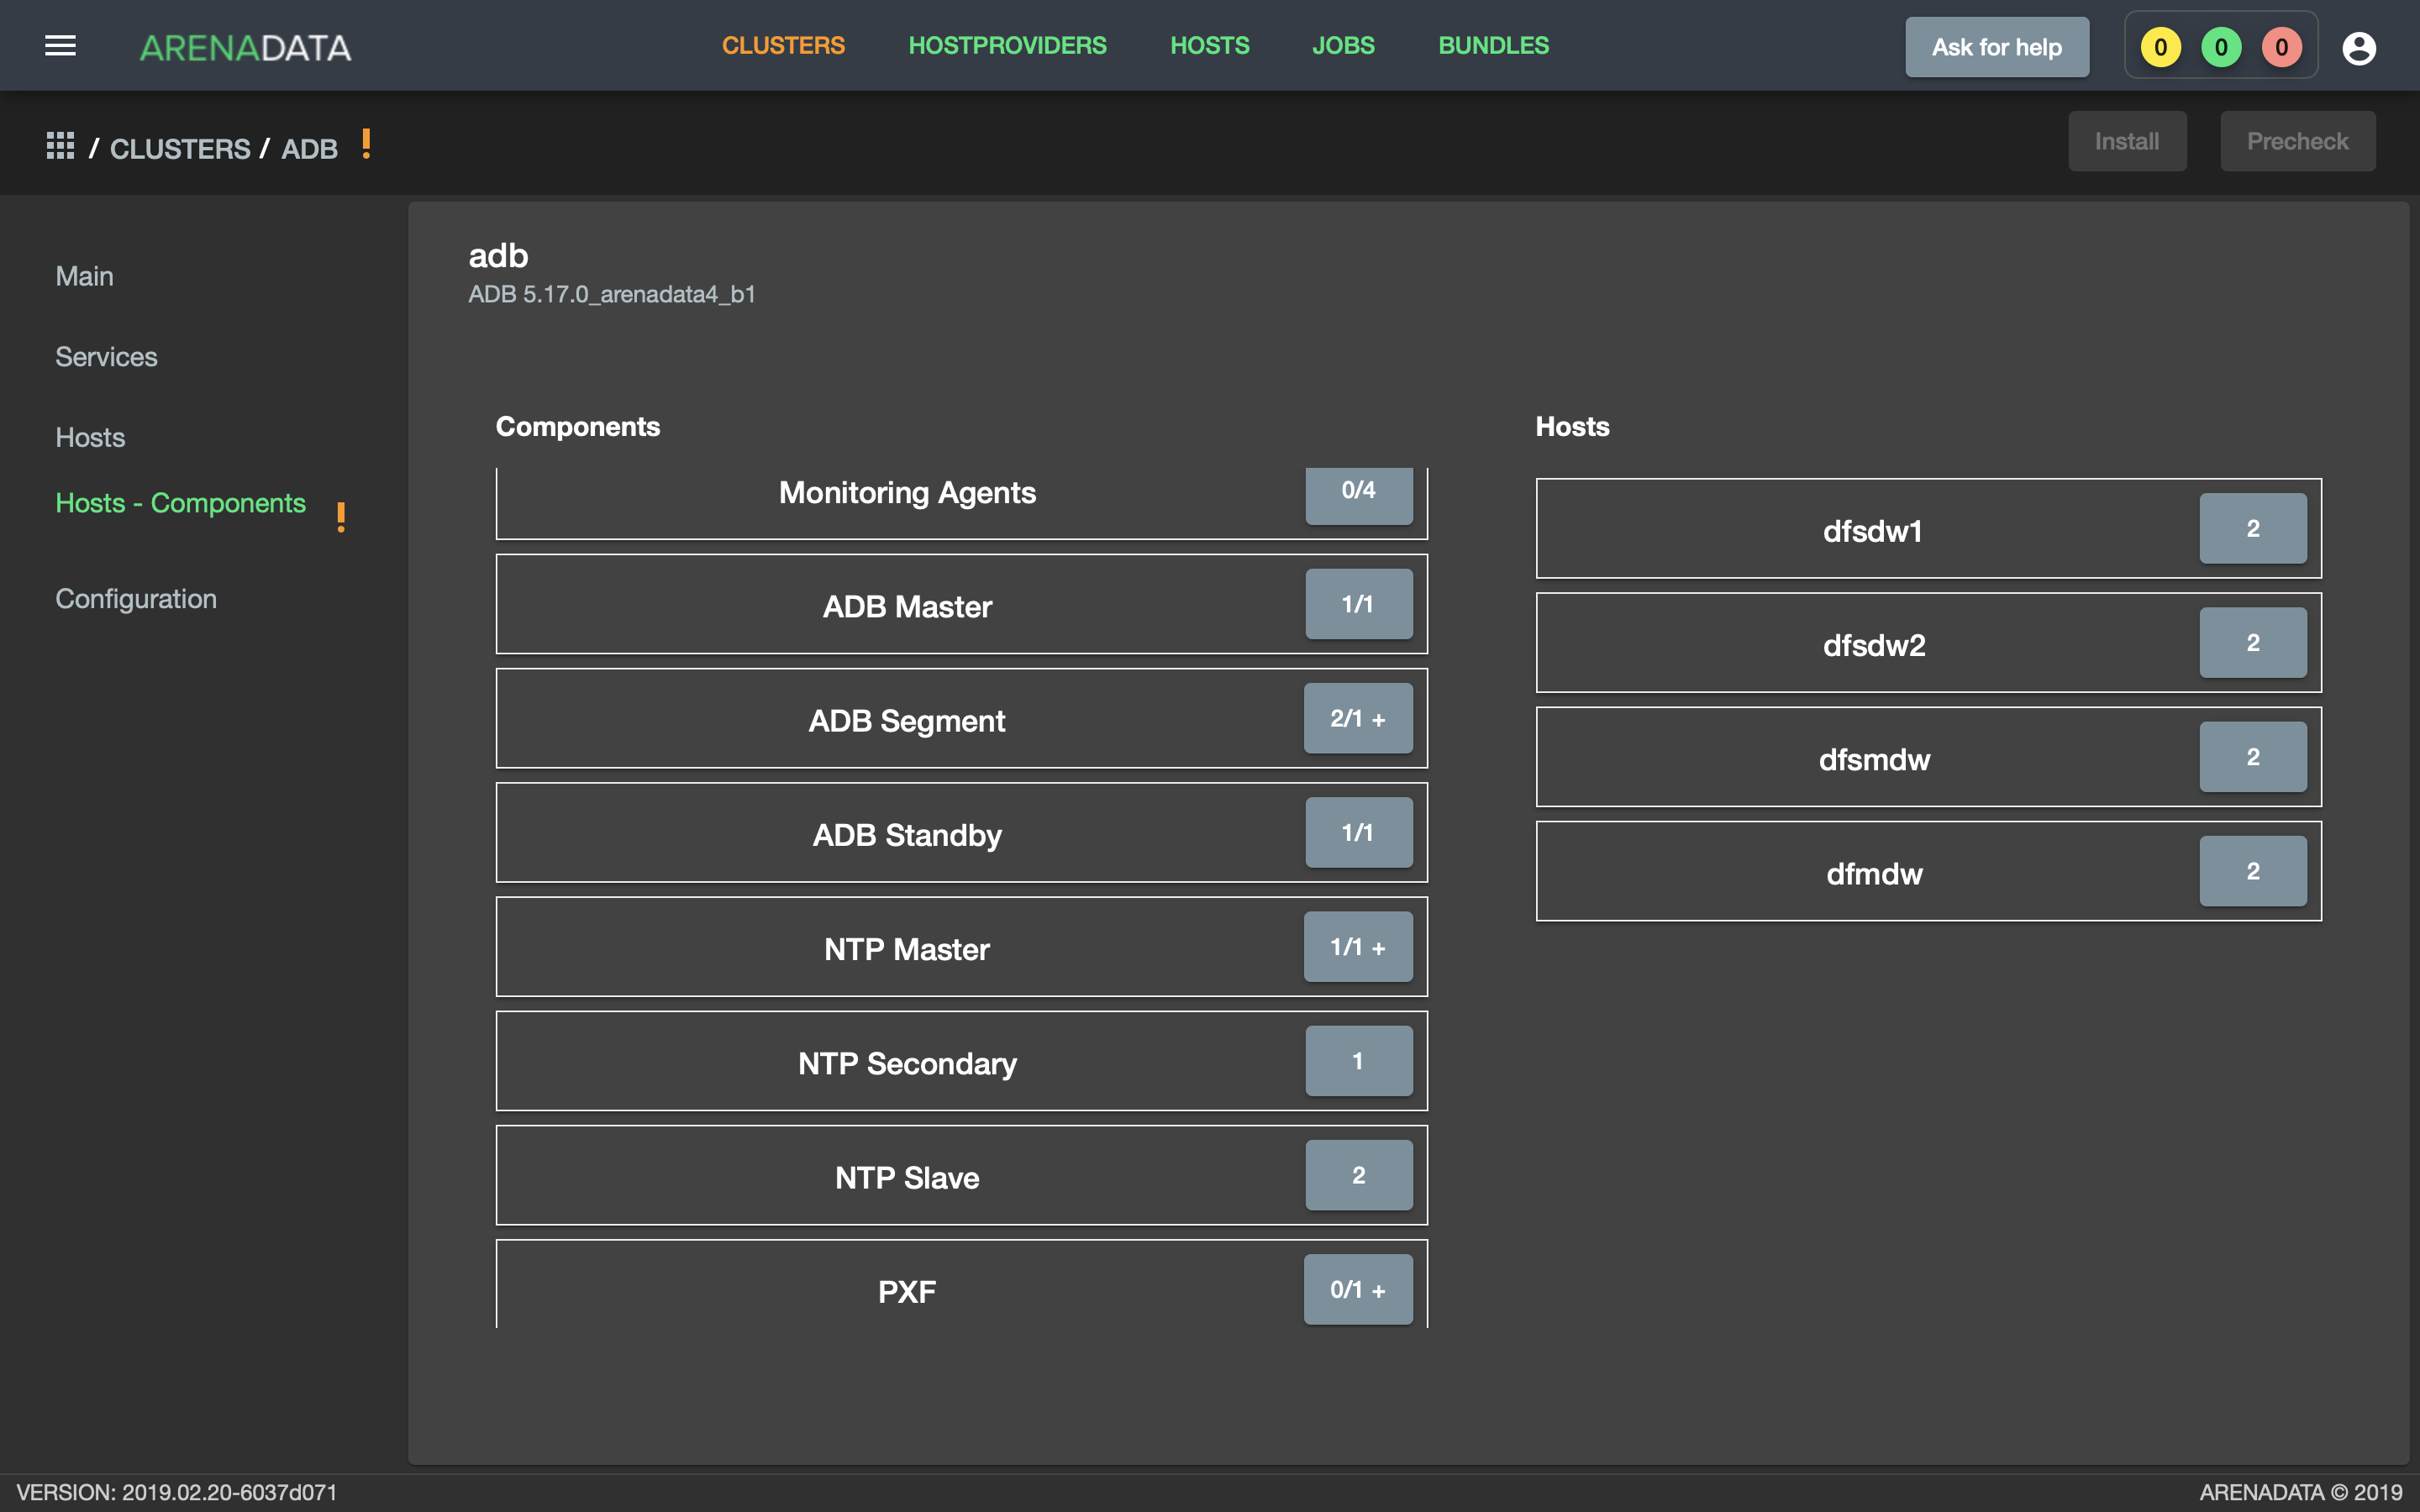The height and width of the screenshot is (1512, 2420).
Task: Click the orange warning mark beside ADB
Action: (366, 144)
